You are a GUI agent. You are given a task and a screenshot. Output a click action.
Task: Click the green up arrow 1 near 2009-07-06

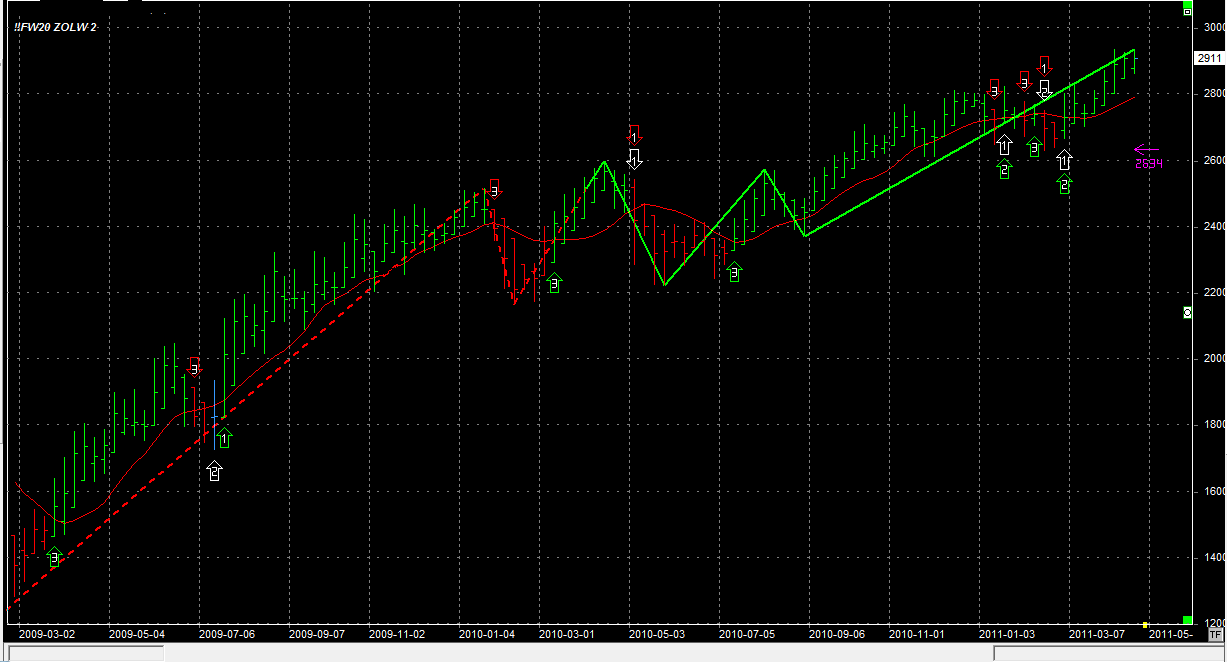224,437
